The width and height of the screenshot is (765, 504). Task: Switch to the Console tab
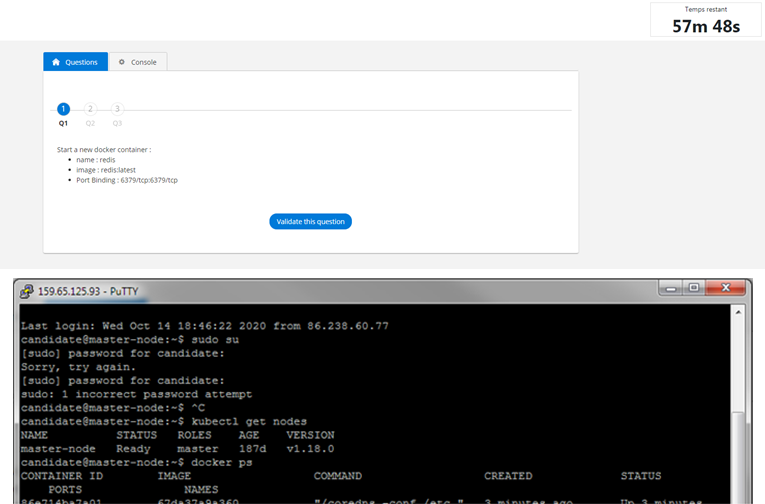pos(138,62)
